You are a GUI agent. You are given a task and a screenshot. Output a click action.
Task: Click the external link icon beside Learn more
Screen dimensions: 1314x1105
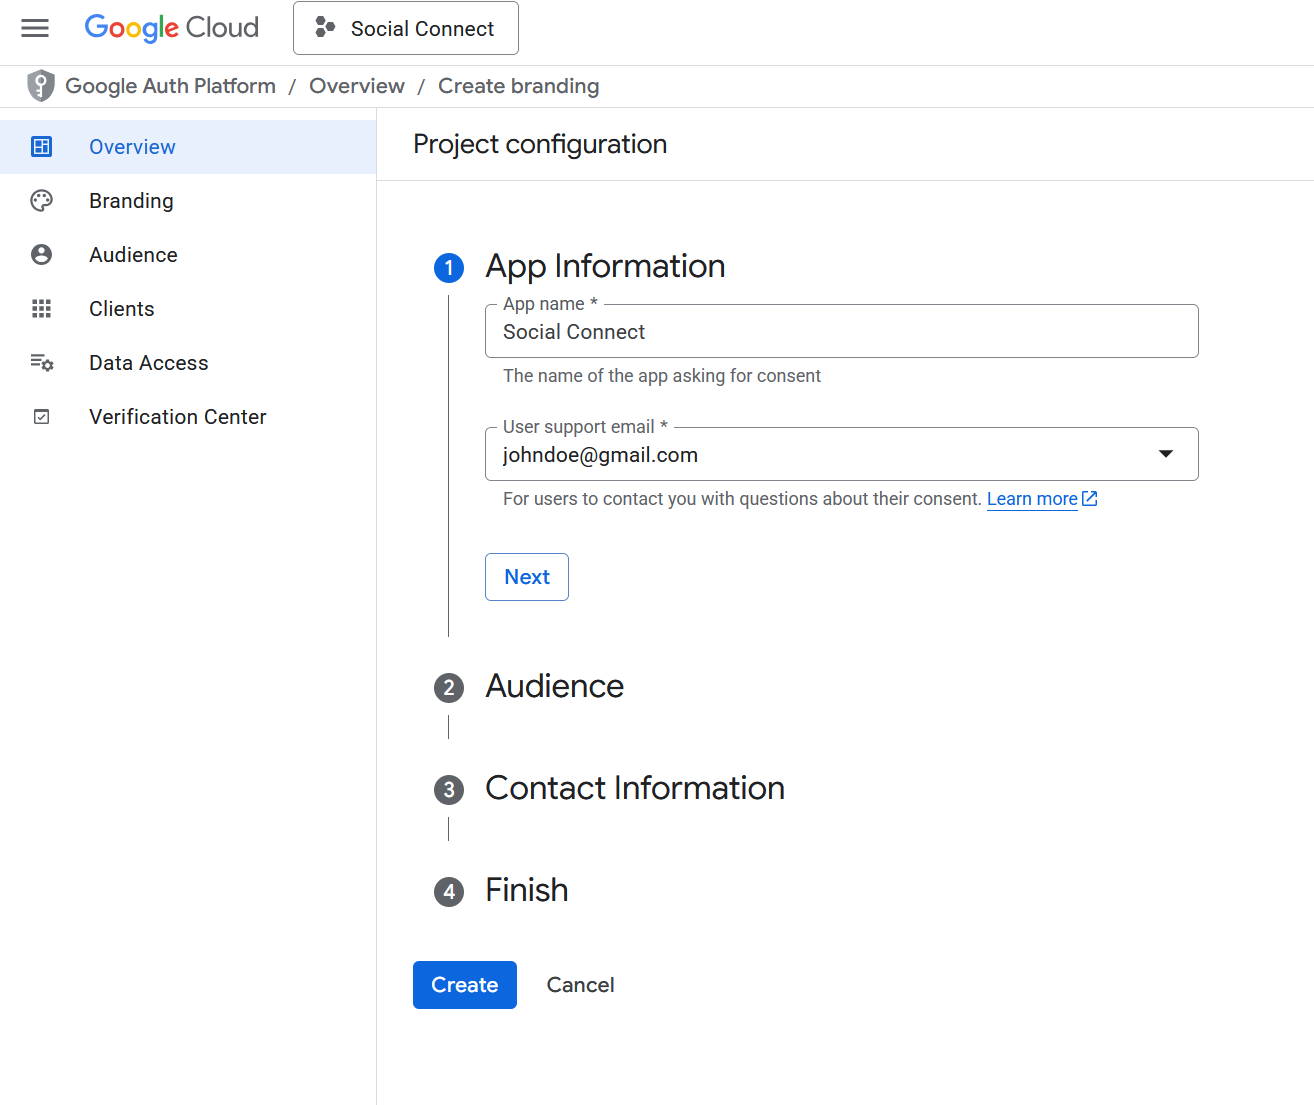(1090, 499)
